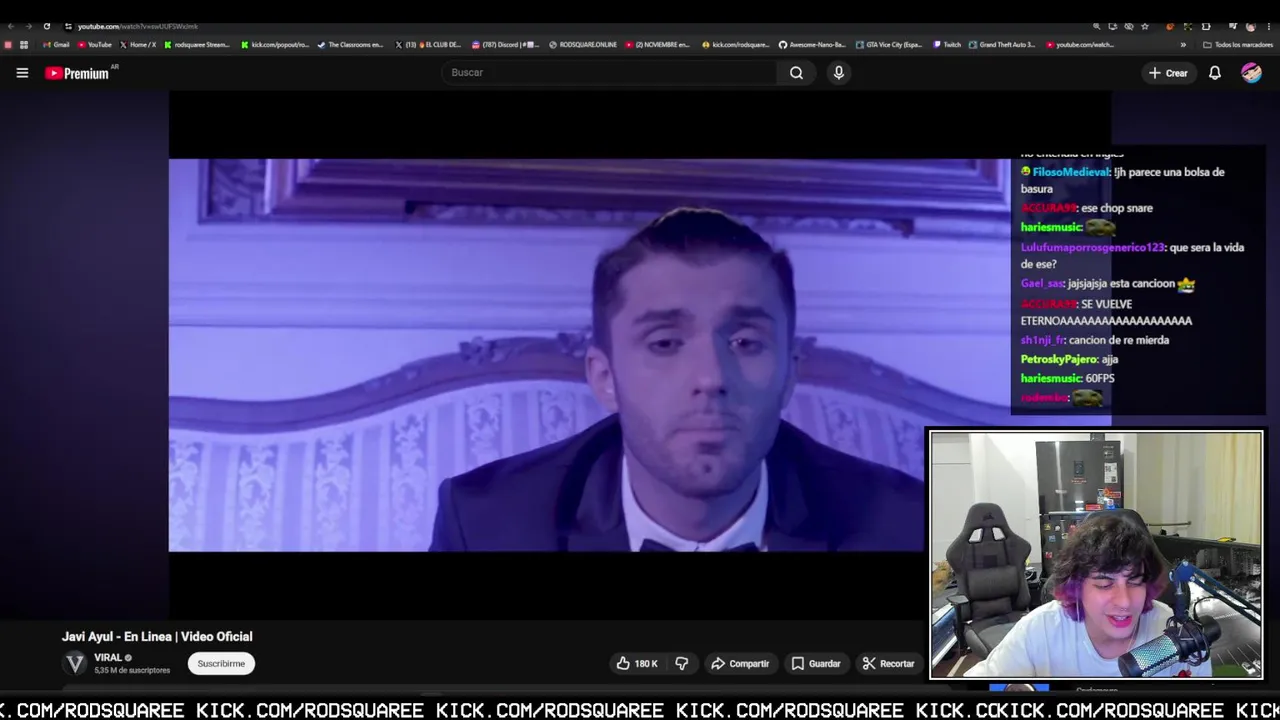
Task: Click Lulufumaporrosgenerico123 username in chat
Action: [x=1092, y=247]
